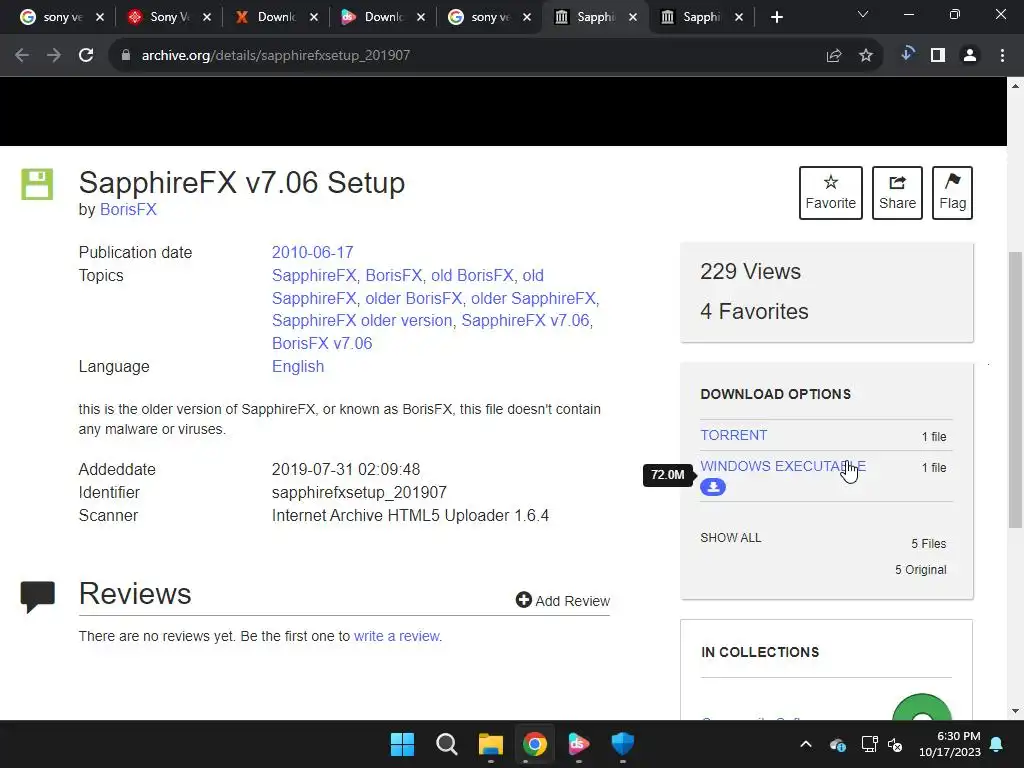Open the SapphireFX older version topic link
Image resolution: width=1024 pixels, height=768 pixels.
[x=362, y=321]
